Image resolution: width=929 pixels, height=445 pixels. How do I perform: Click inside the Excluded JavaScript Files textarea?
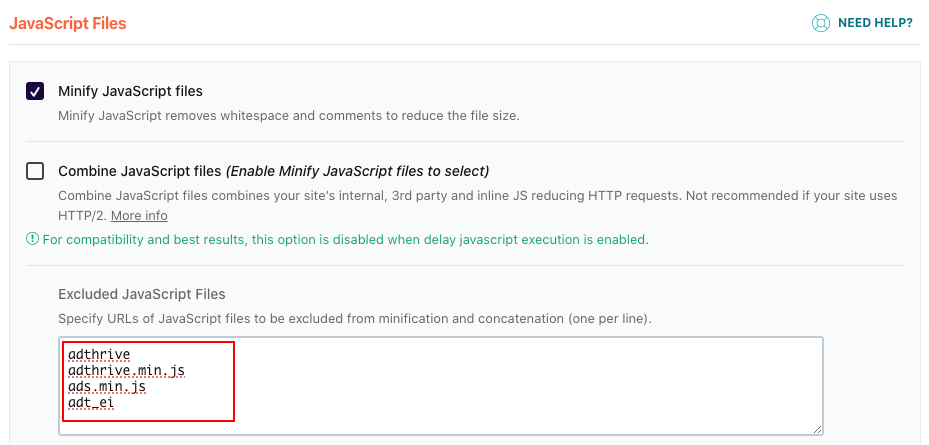(441, 386)
